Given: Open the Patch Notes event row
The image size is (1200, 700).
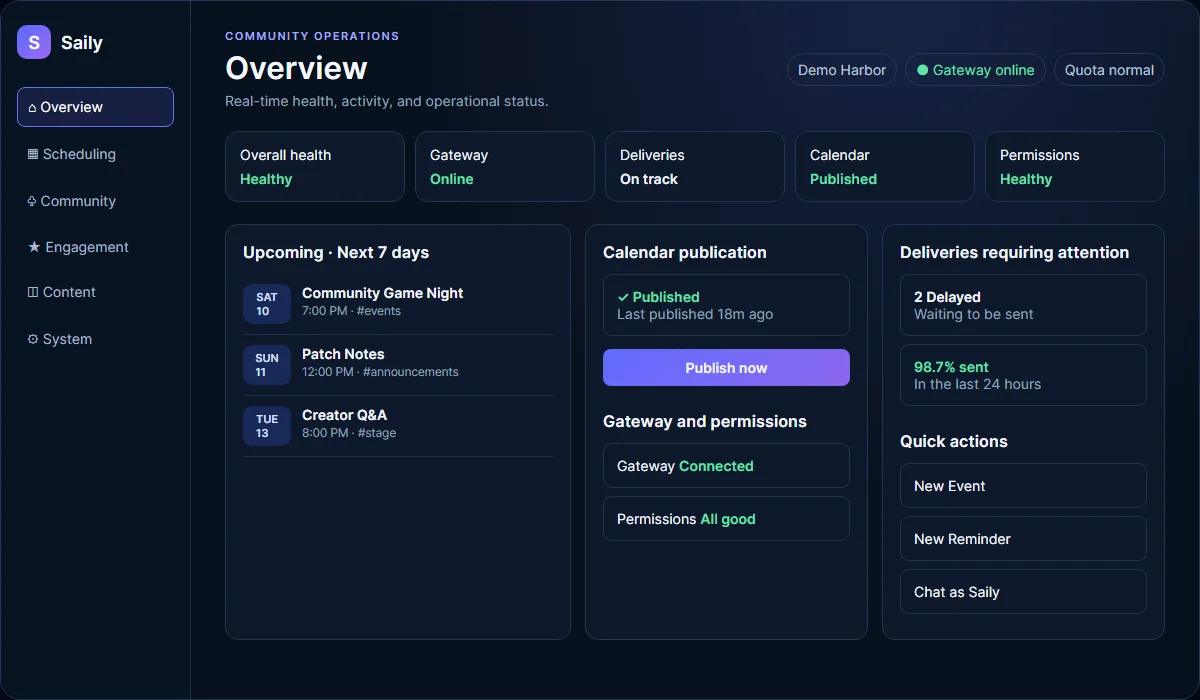Looking at the screenshot, I should point(398,364).
